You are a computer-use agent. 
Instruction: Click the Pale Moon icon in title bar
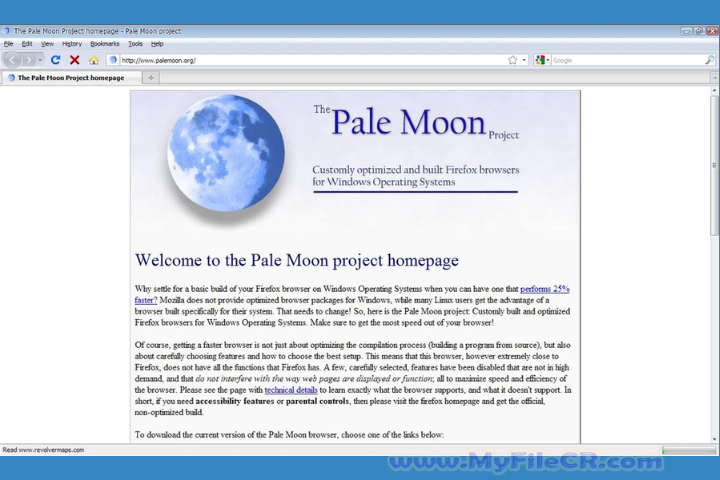coord(6,31)
